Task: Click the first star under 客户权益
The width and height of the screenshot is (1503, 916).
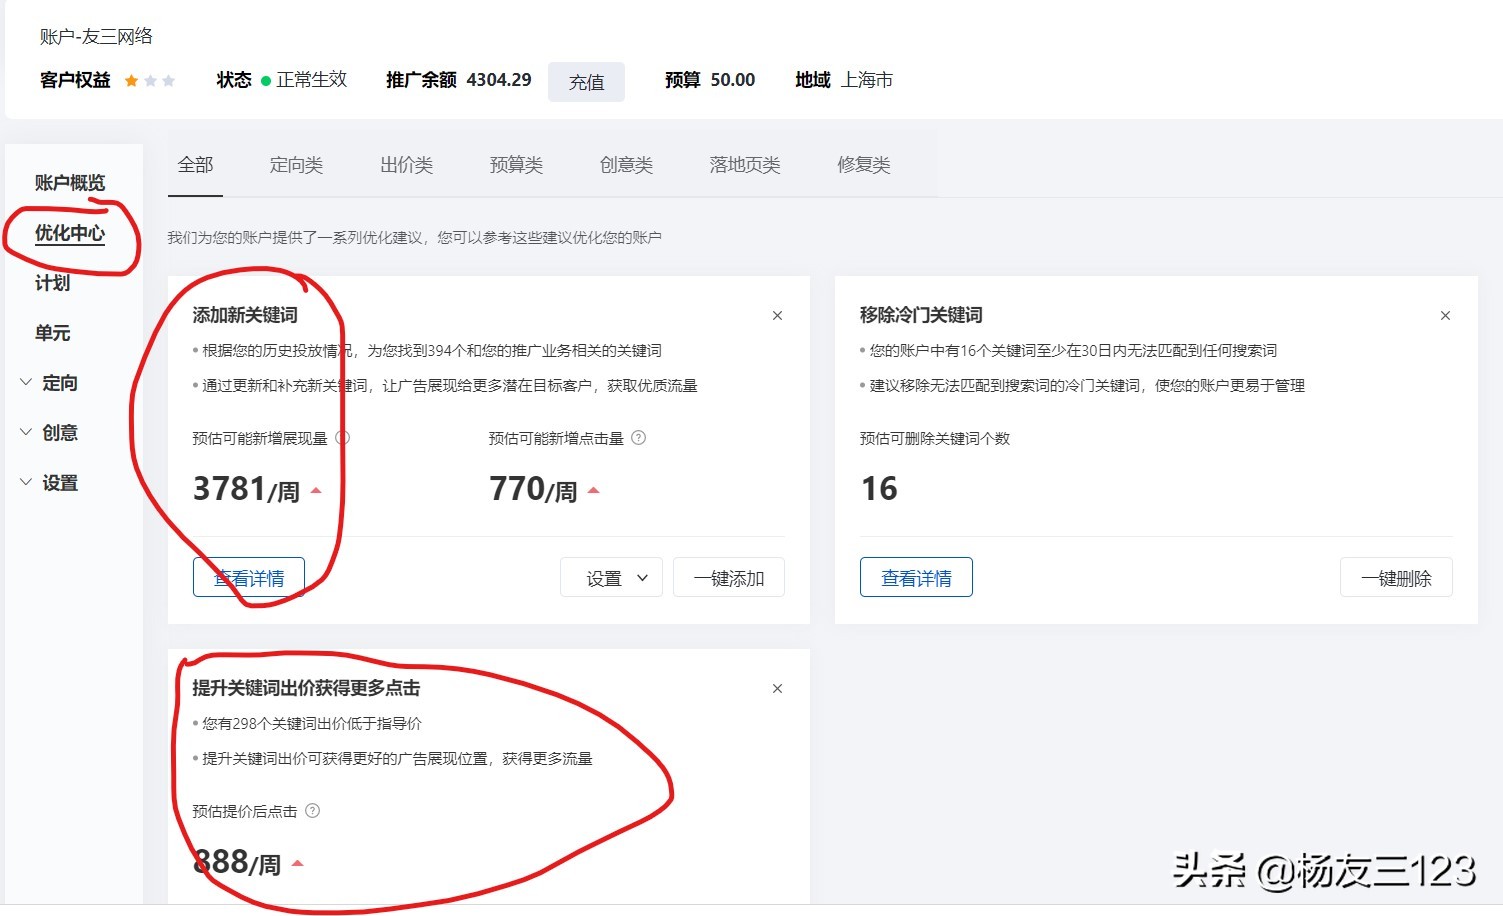Action: point(131,80)
